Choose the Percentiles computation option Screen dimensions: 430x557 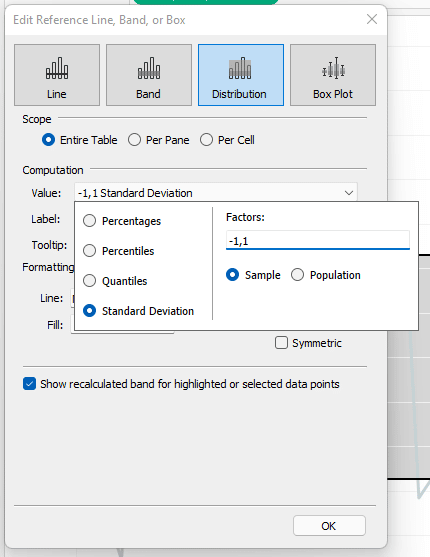click(x=89, y=251)
